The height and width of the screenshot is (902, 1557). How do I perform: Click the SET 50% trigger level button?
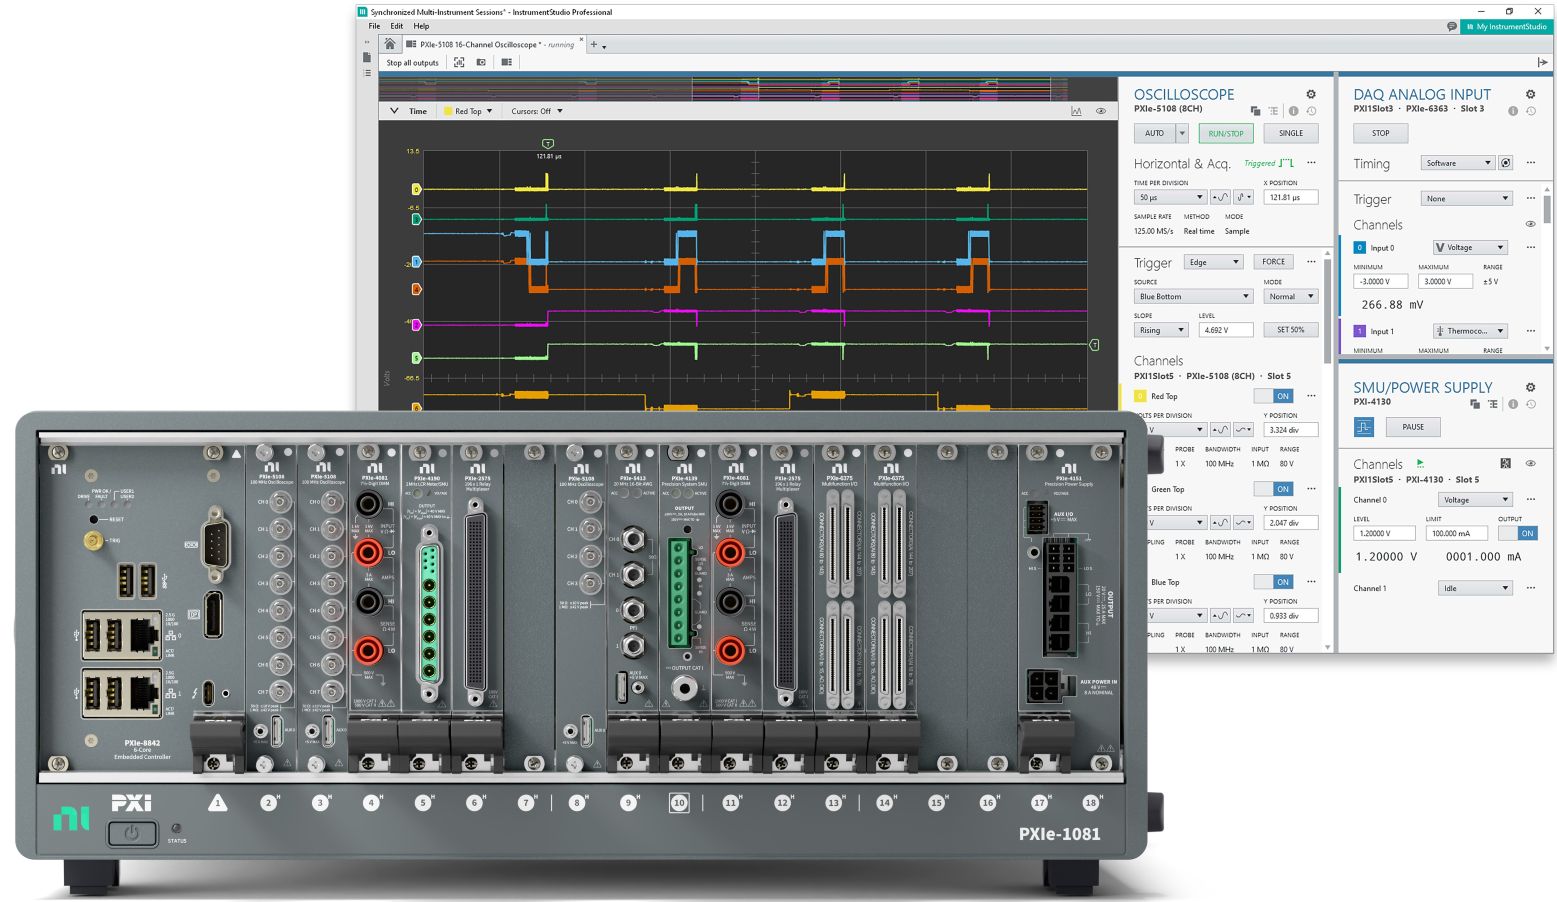[1290, 330]
